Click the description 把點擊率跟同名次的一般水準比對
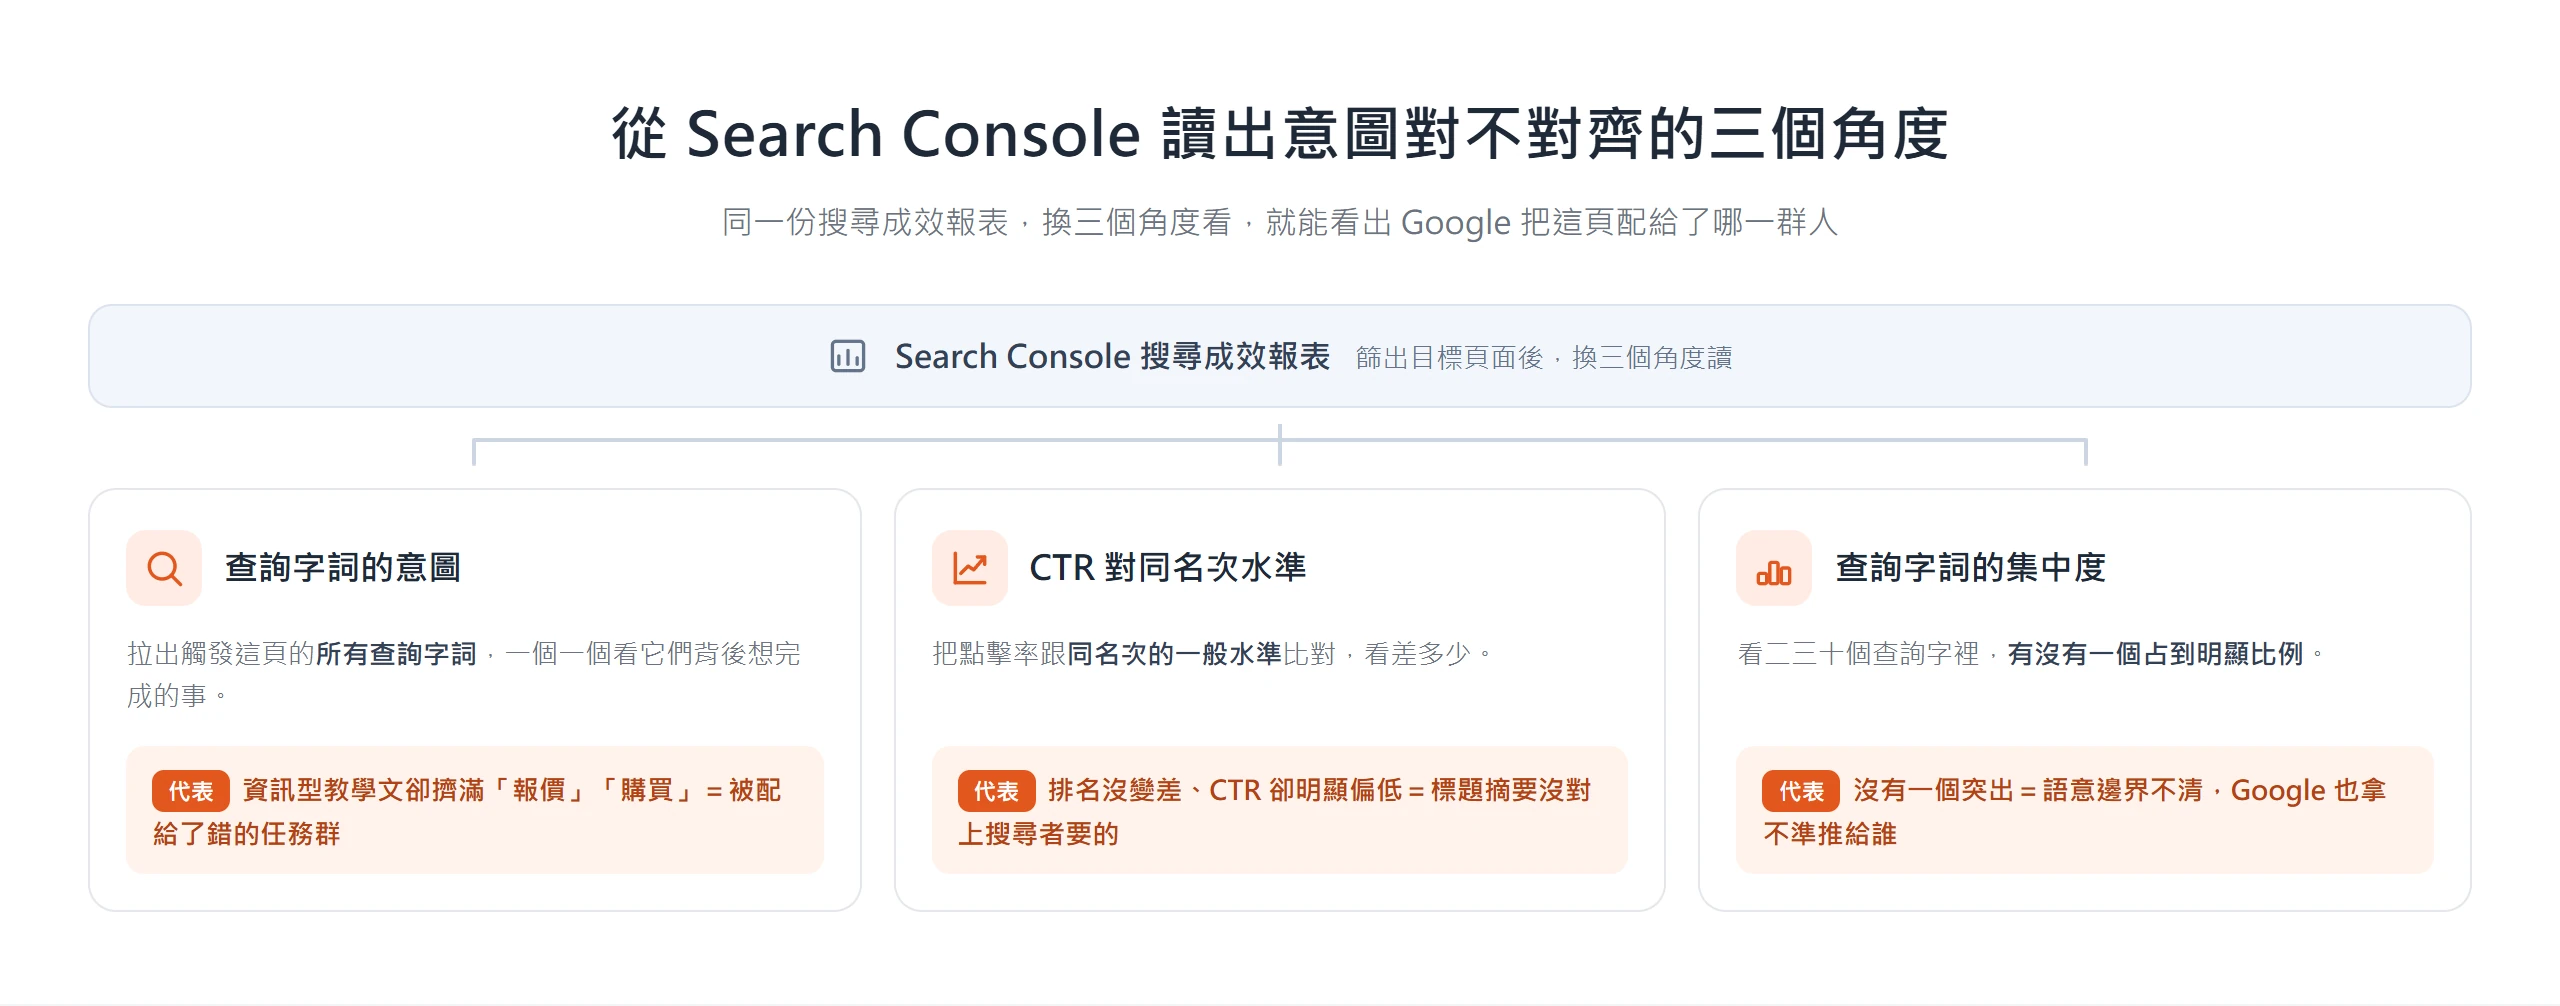This screenshot has height=1006, width=2560. click(1134, 654)
